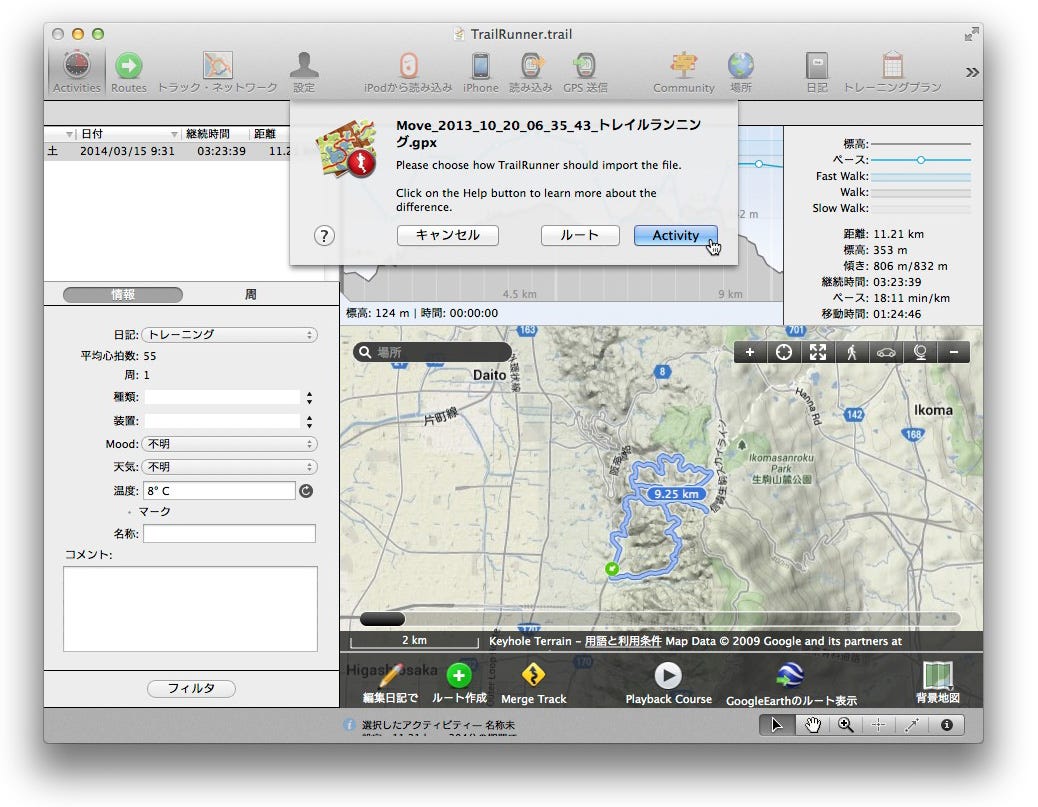Toggle fullscreen with top-right arrows
Screen dimensions: 1038x807
point(971,34)
